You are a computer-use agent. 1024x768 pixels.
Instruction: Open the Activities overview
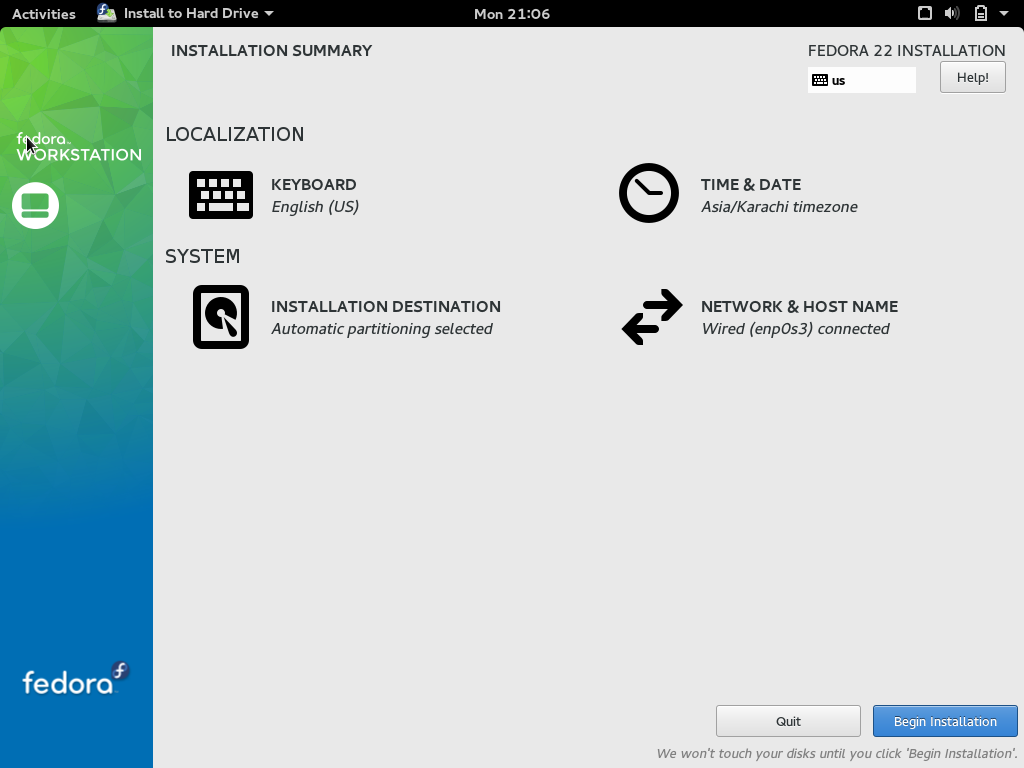pyautogui.click(x=44, y=13)
